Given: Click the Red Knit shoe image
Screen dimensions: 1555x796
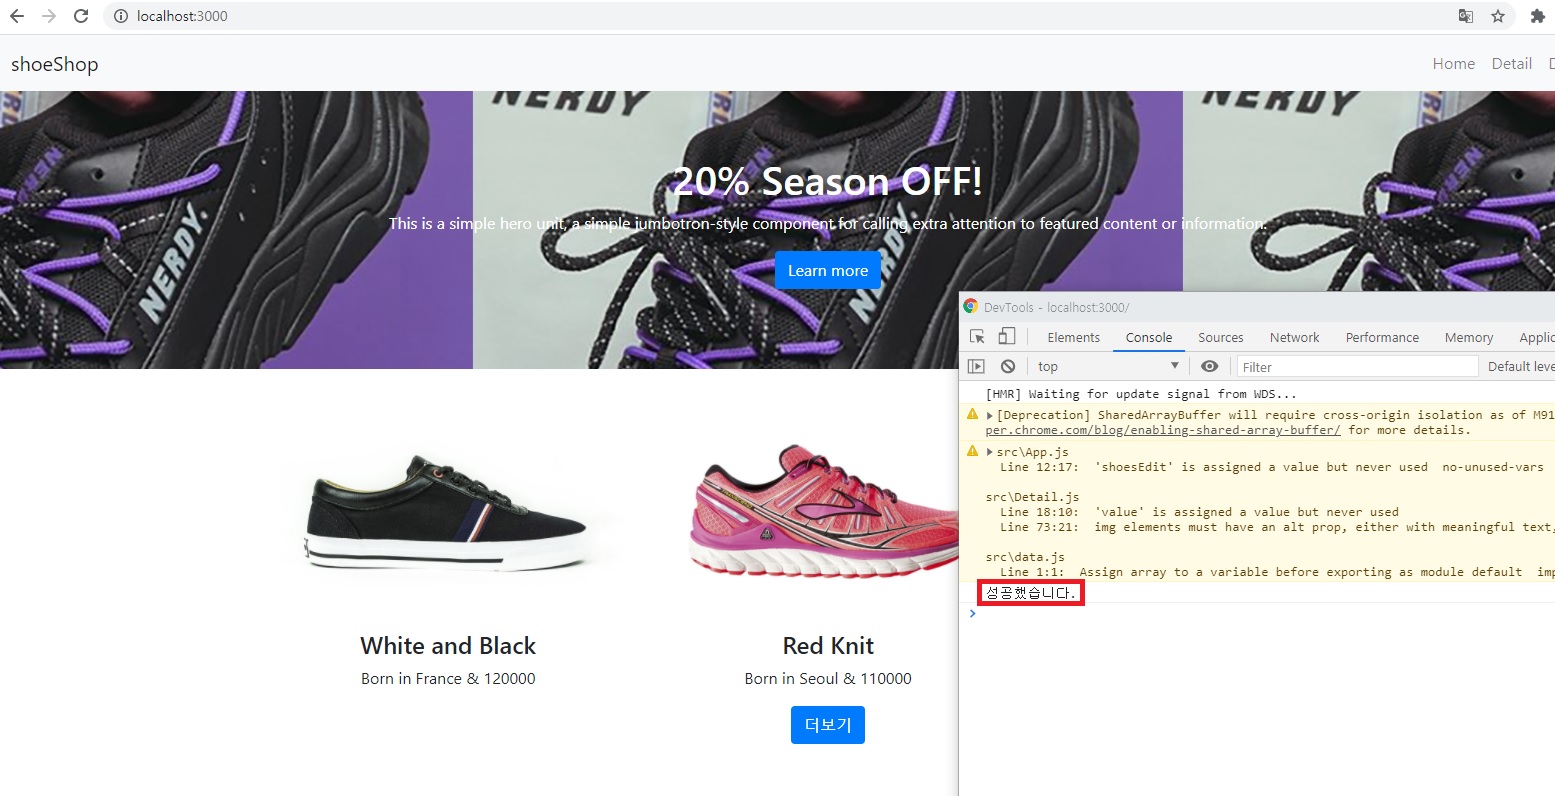Looking at the screenshot, I should [x=826, y=511].
